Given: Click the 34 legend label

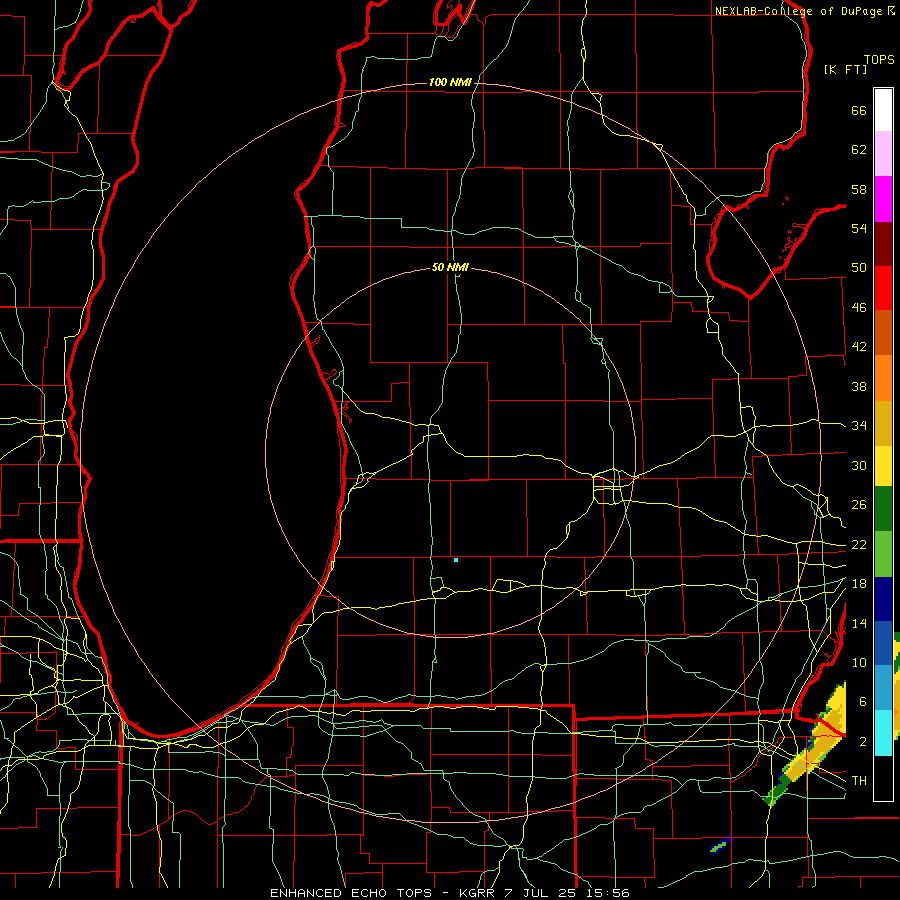Looking at the screenshot, I should tap(859, 426).
